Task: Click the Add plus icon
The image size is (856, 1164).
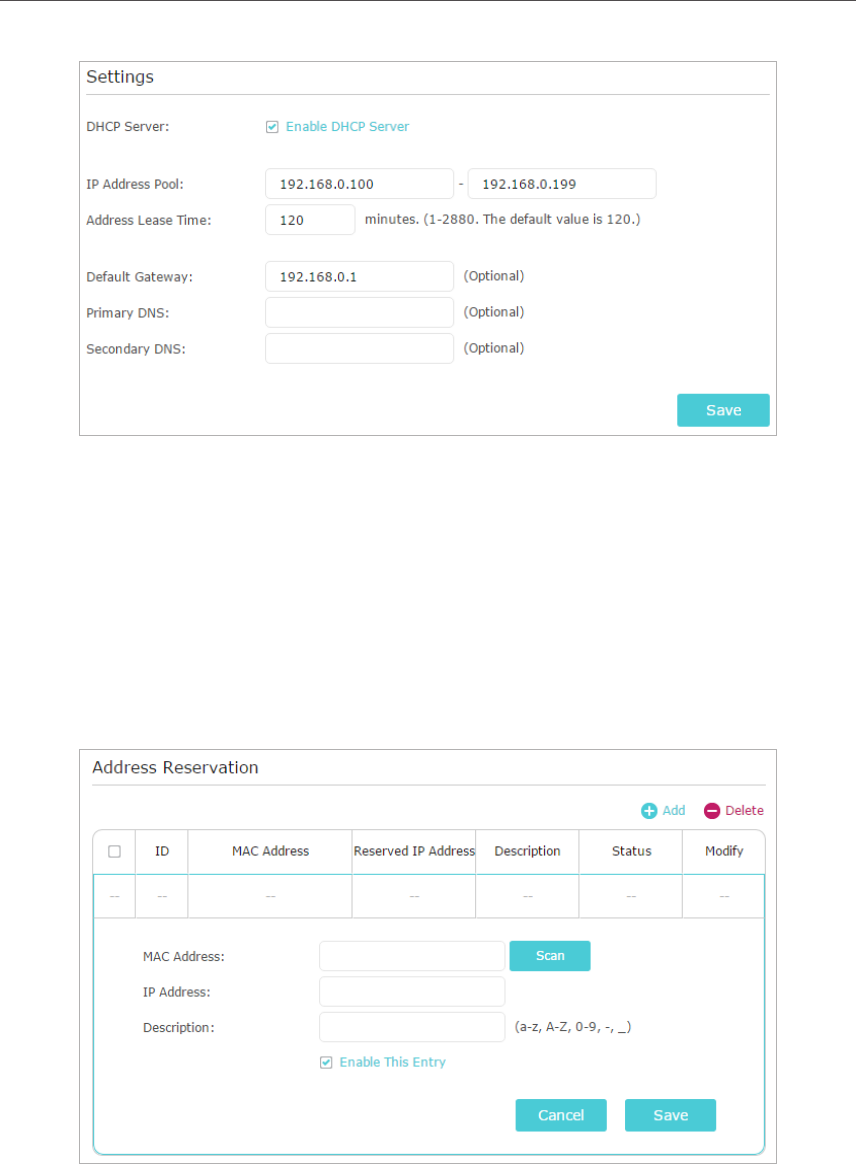Action: coord(649,811)
